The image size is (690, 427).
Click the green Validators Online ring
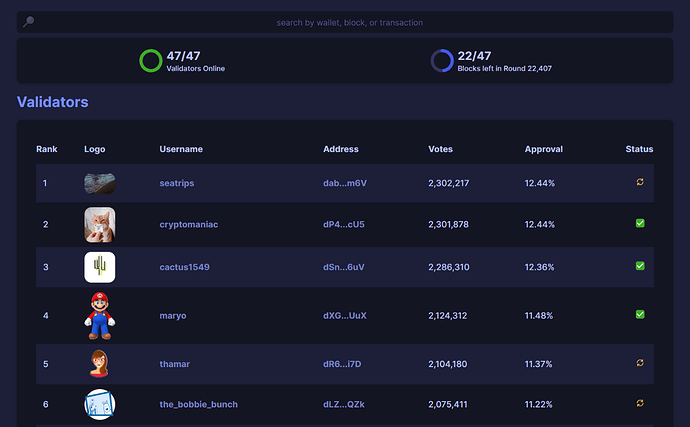[150, 61]
